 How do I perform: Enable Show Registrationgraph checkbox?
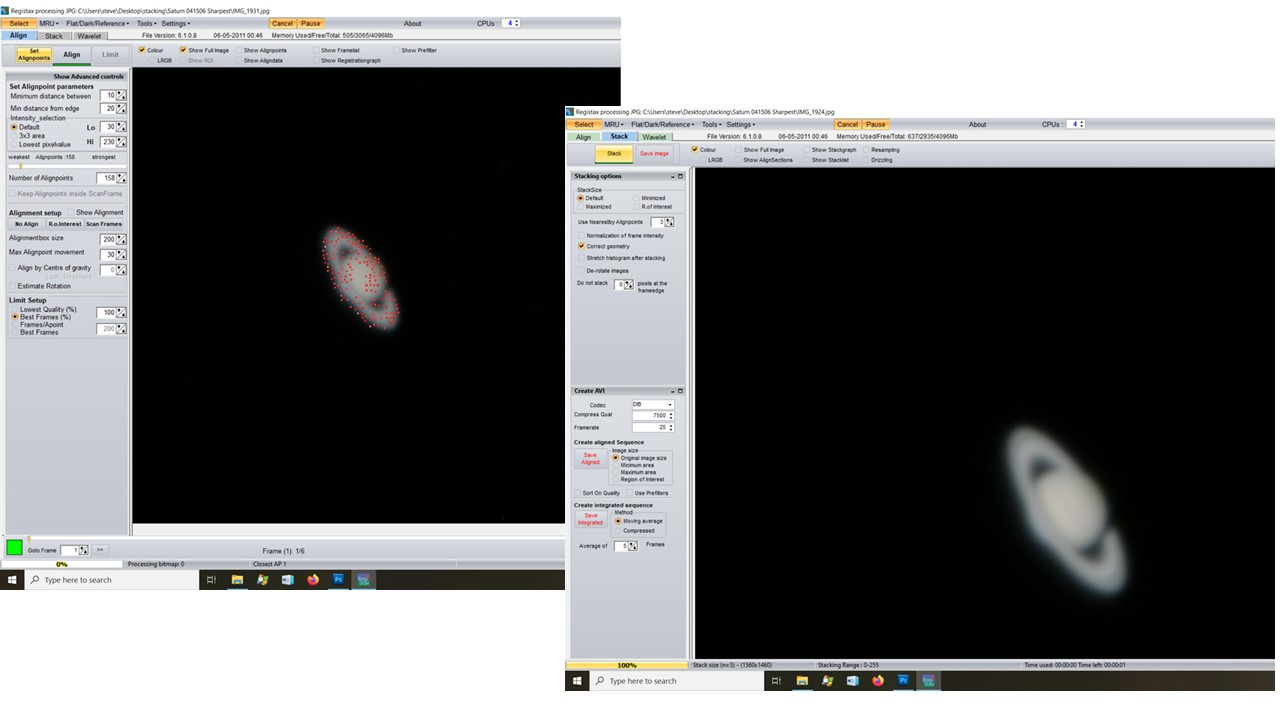click(316, 61)
